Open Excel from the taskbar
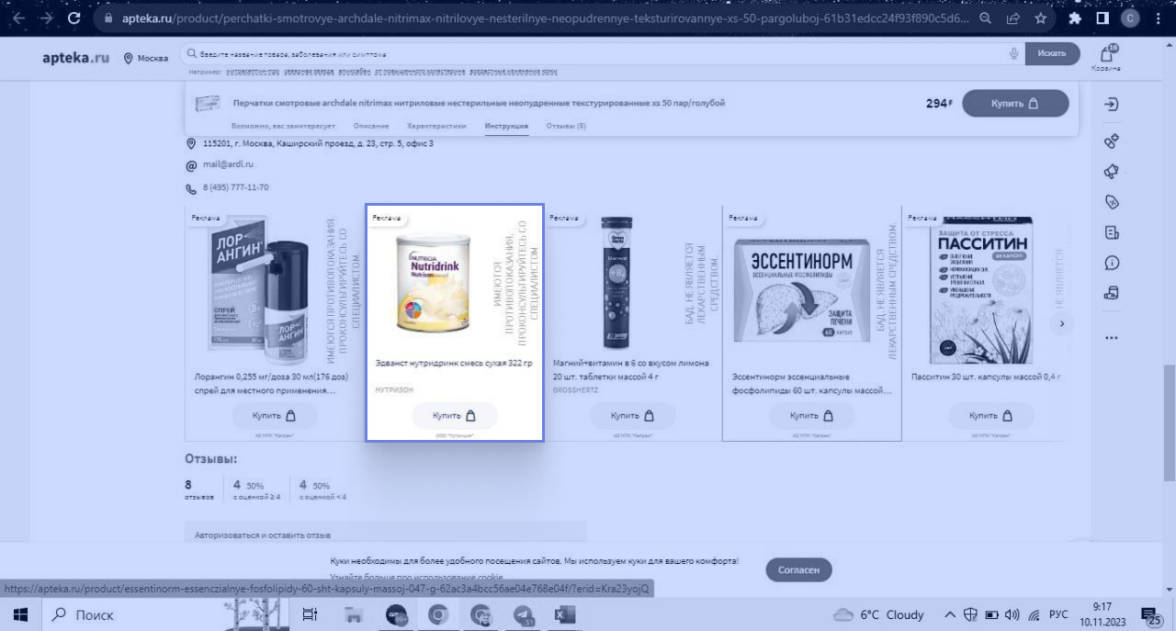Image resolution: width=1176 pixels, height=631 pixels. 565,614
